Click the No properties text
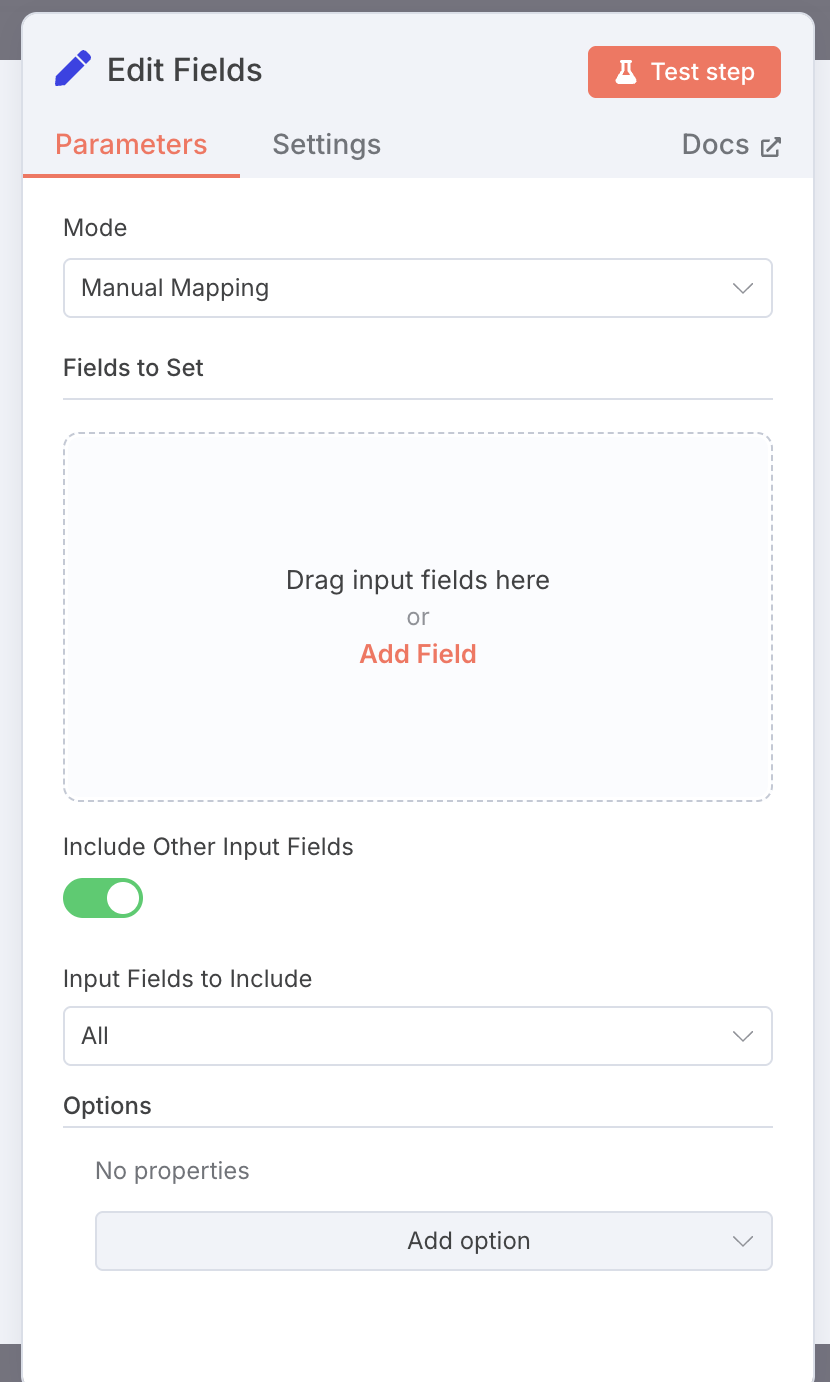The height and width of the screenshot is (1382, 830). (x=172, y=1171)
